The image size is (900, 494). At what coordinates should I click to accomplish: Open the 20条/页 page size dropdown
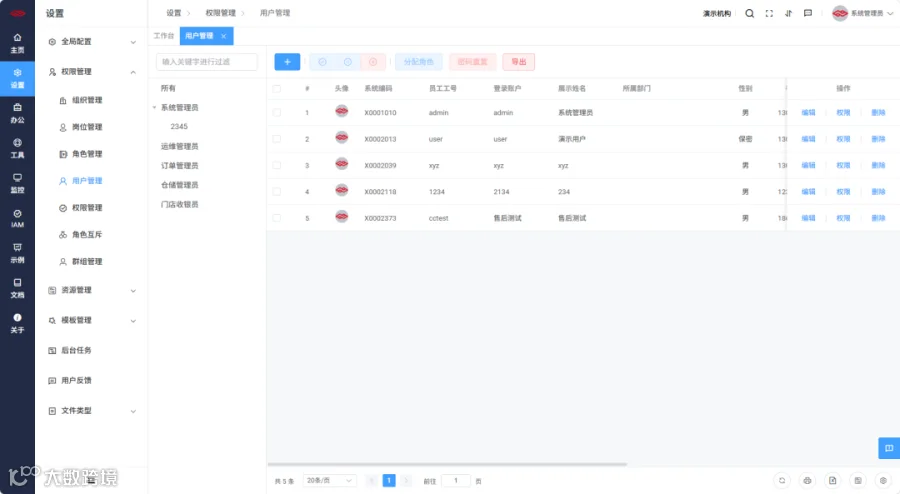(x=329, y=480)
